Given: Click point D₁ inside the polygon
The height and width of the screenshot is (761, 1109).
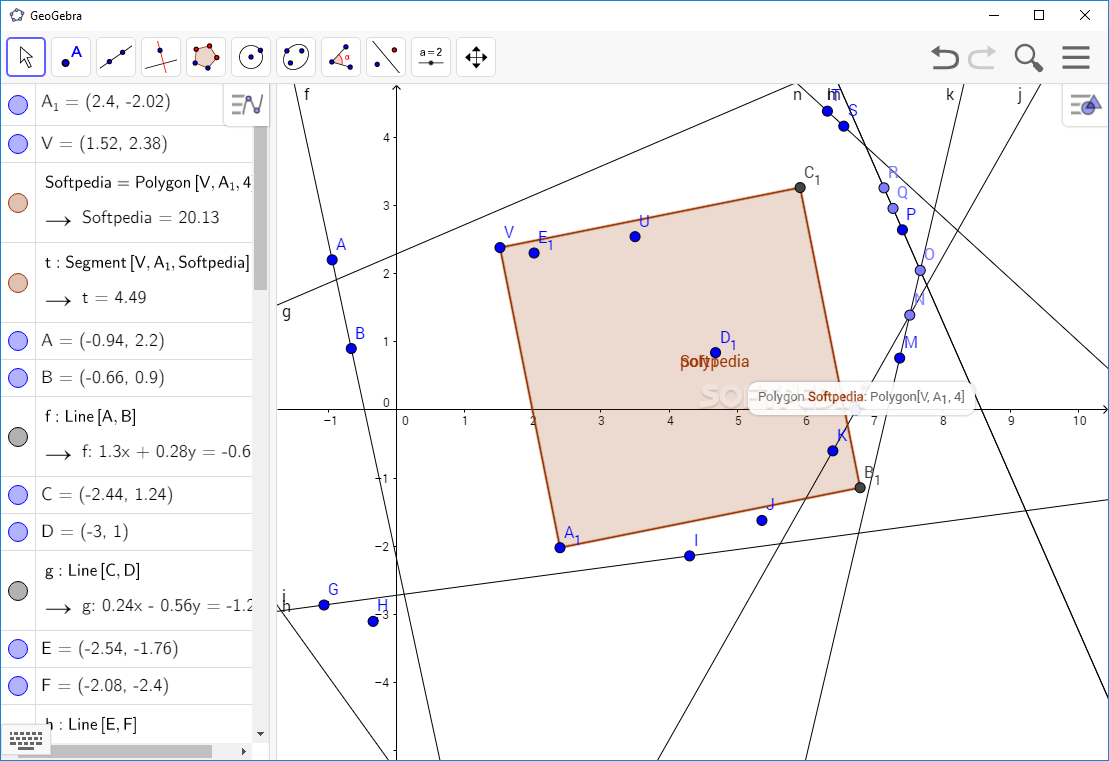Looking at the screenshot, I should (715, 353).
